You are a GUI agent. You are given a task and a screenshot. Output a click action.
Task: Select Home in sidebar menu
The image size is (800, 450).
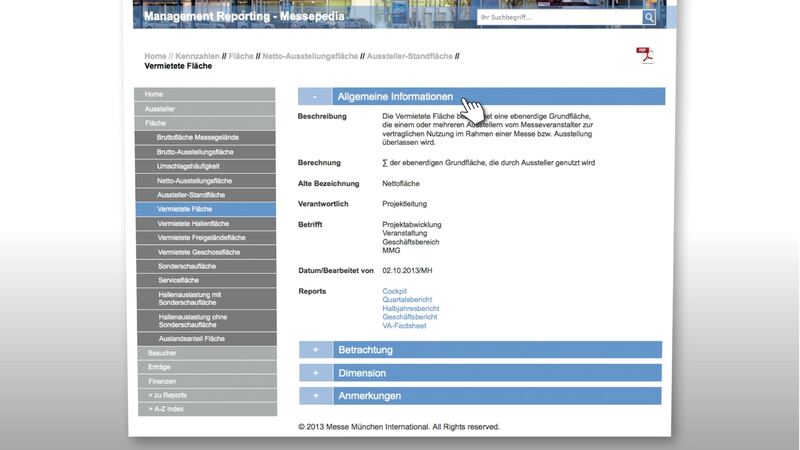coord(205,94)
